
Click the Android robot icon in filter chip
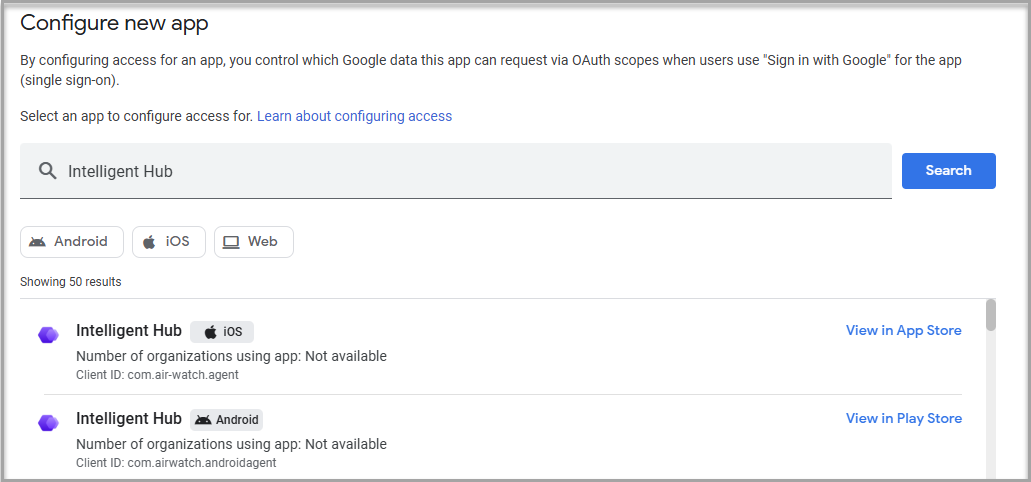(x=37, y=242)
